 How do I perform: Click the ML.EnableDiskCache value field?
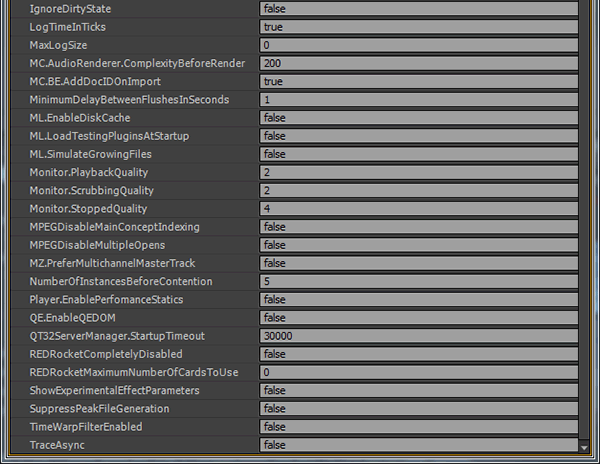pyautogui.click(x=418, y=118)
